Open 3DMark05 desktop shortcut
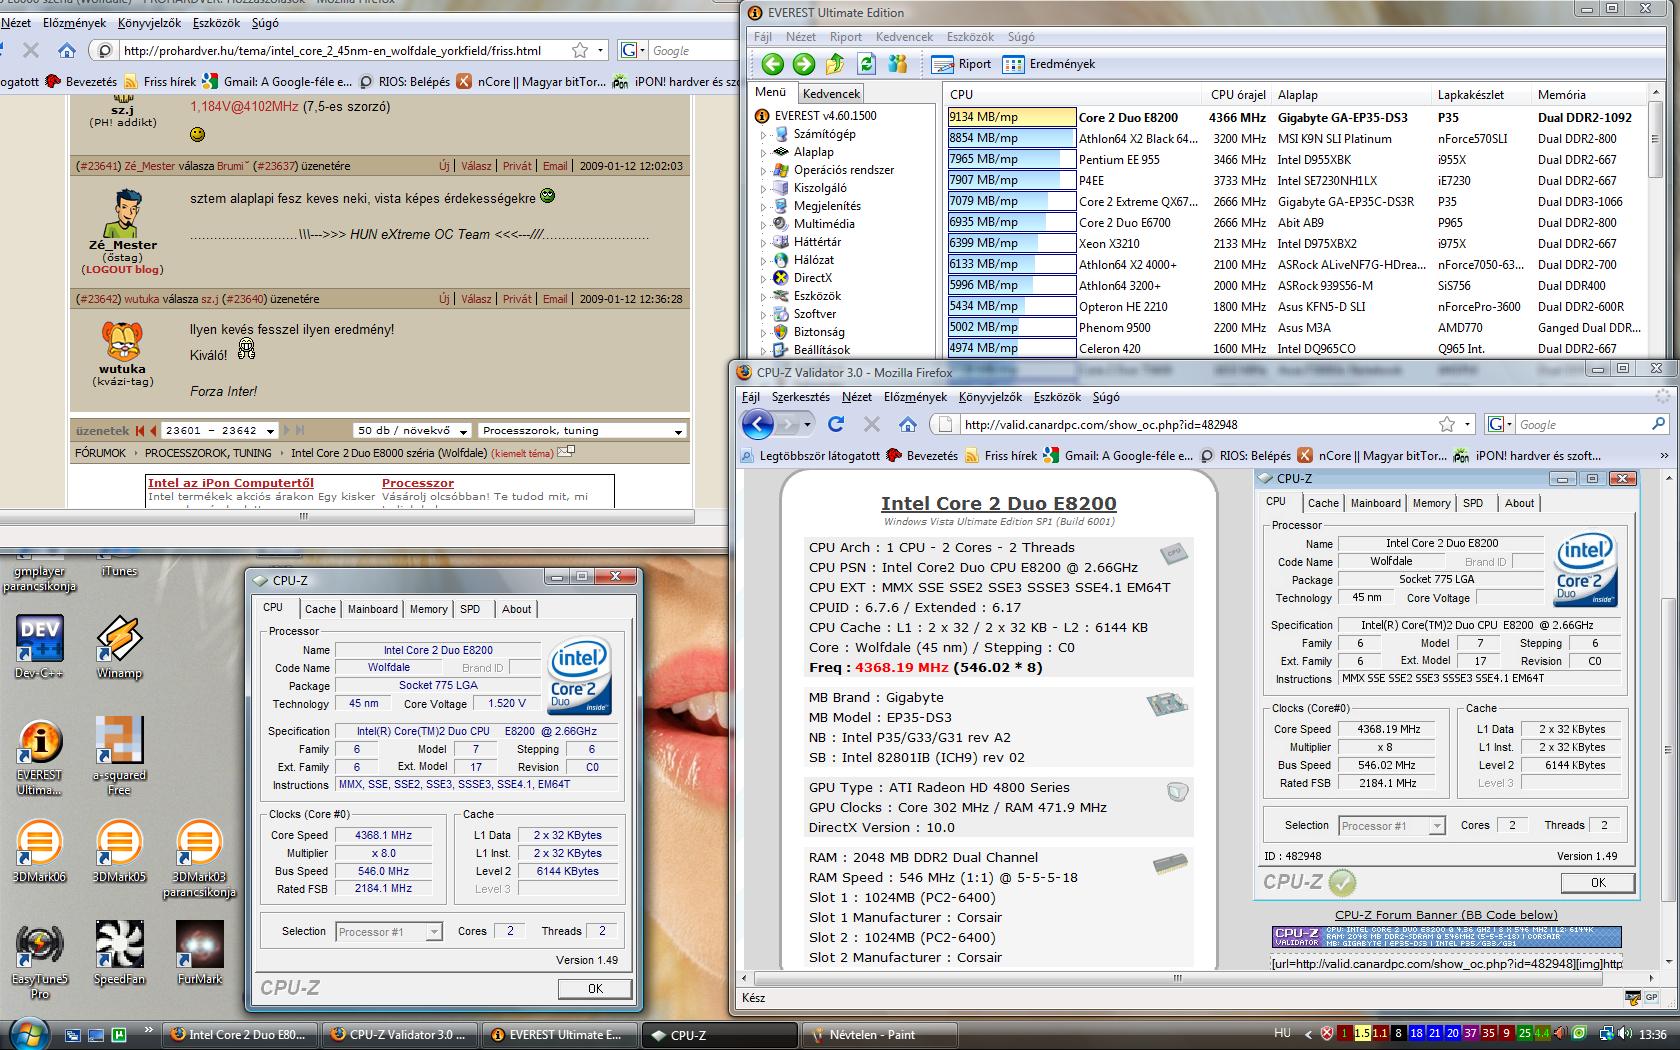The height and width of the screenshot is (1050, 1680). [x=119, y=852]
